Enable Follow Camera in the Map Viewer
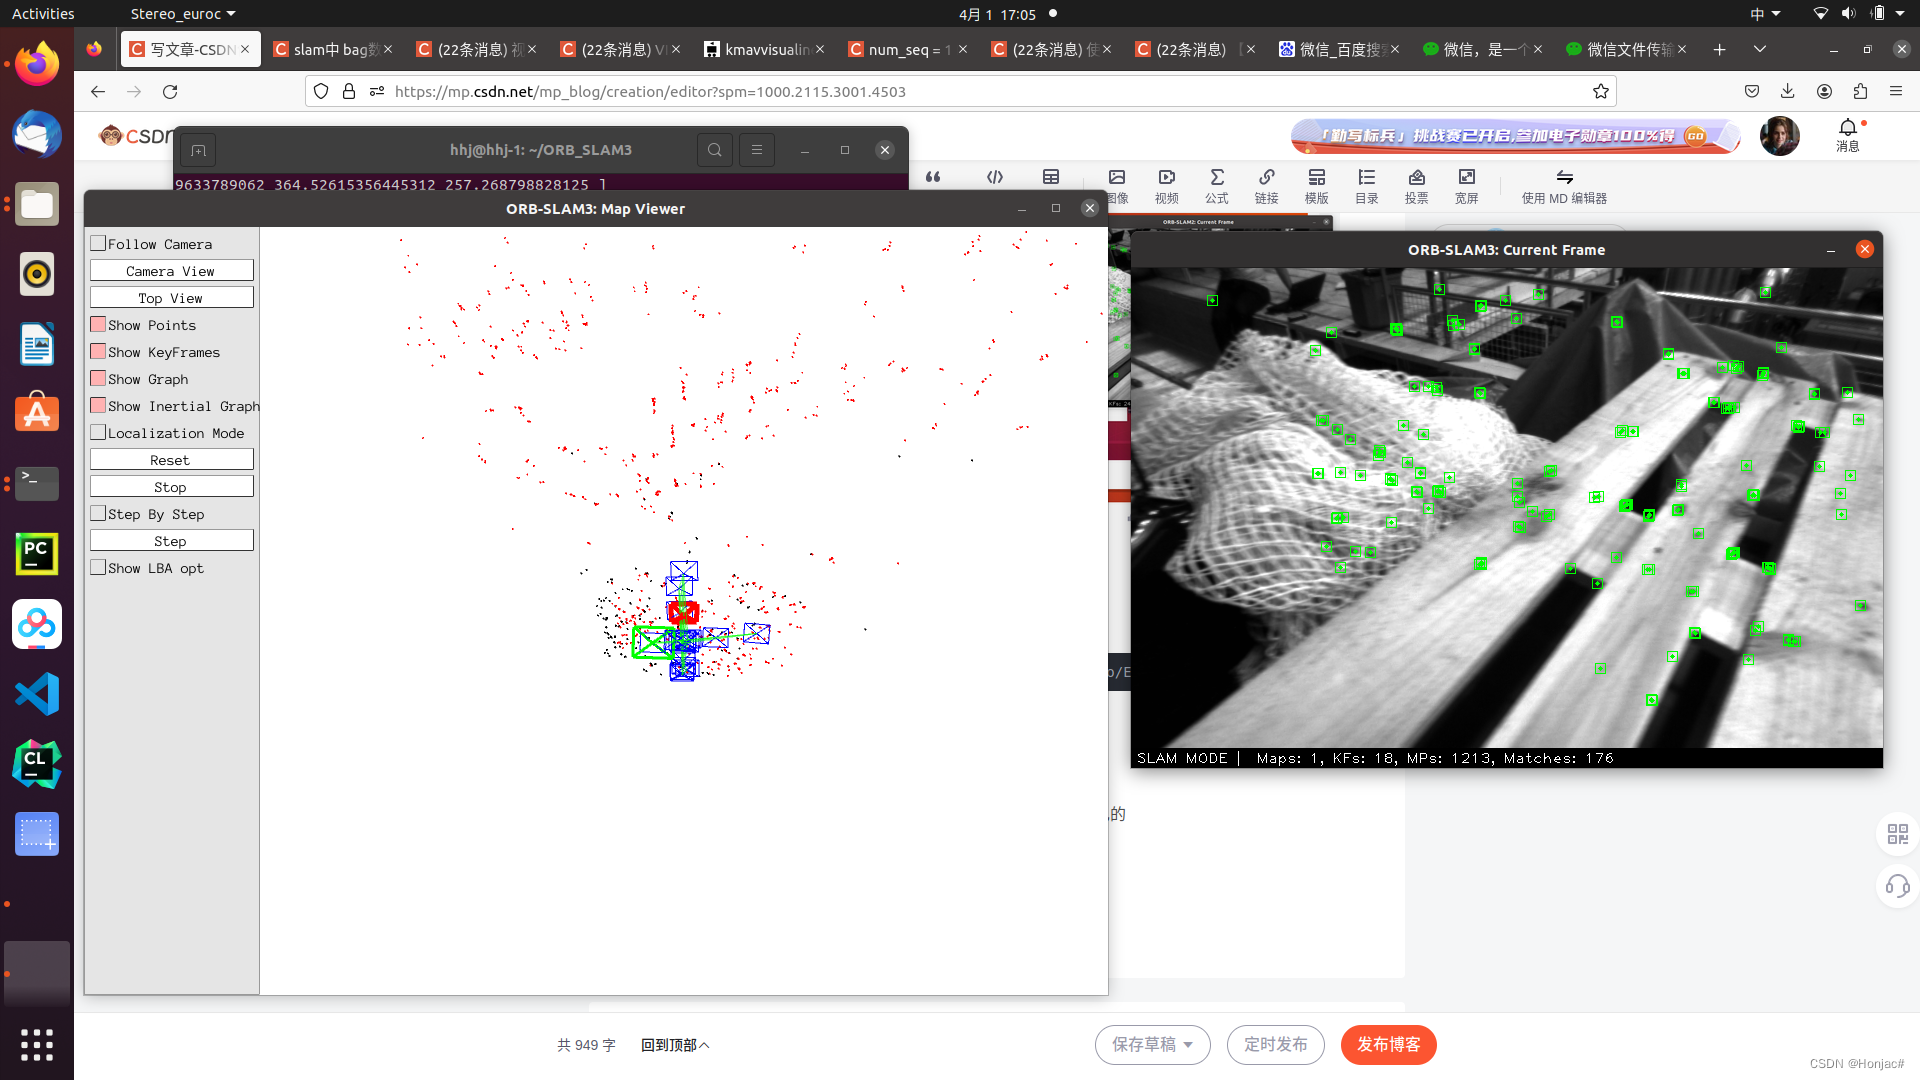 coord(97,242)
